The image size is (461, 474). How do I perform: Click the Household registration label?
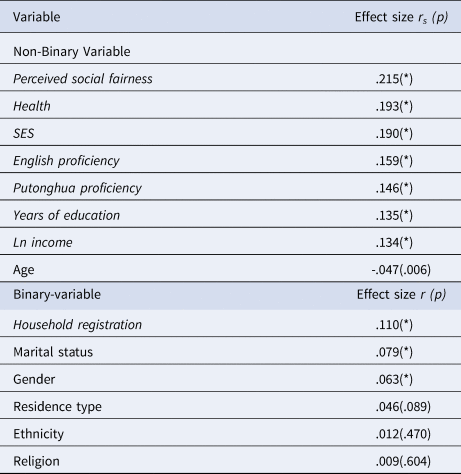click(x=77, y=325)
